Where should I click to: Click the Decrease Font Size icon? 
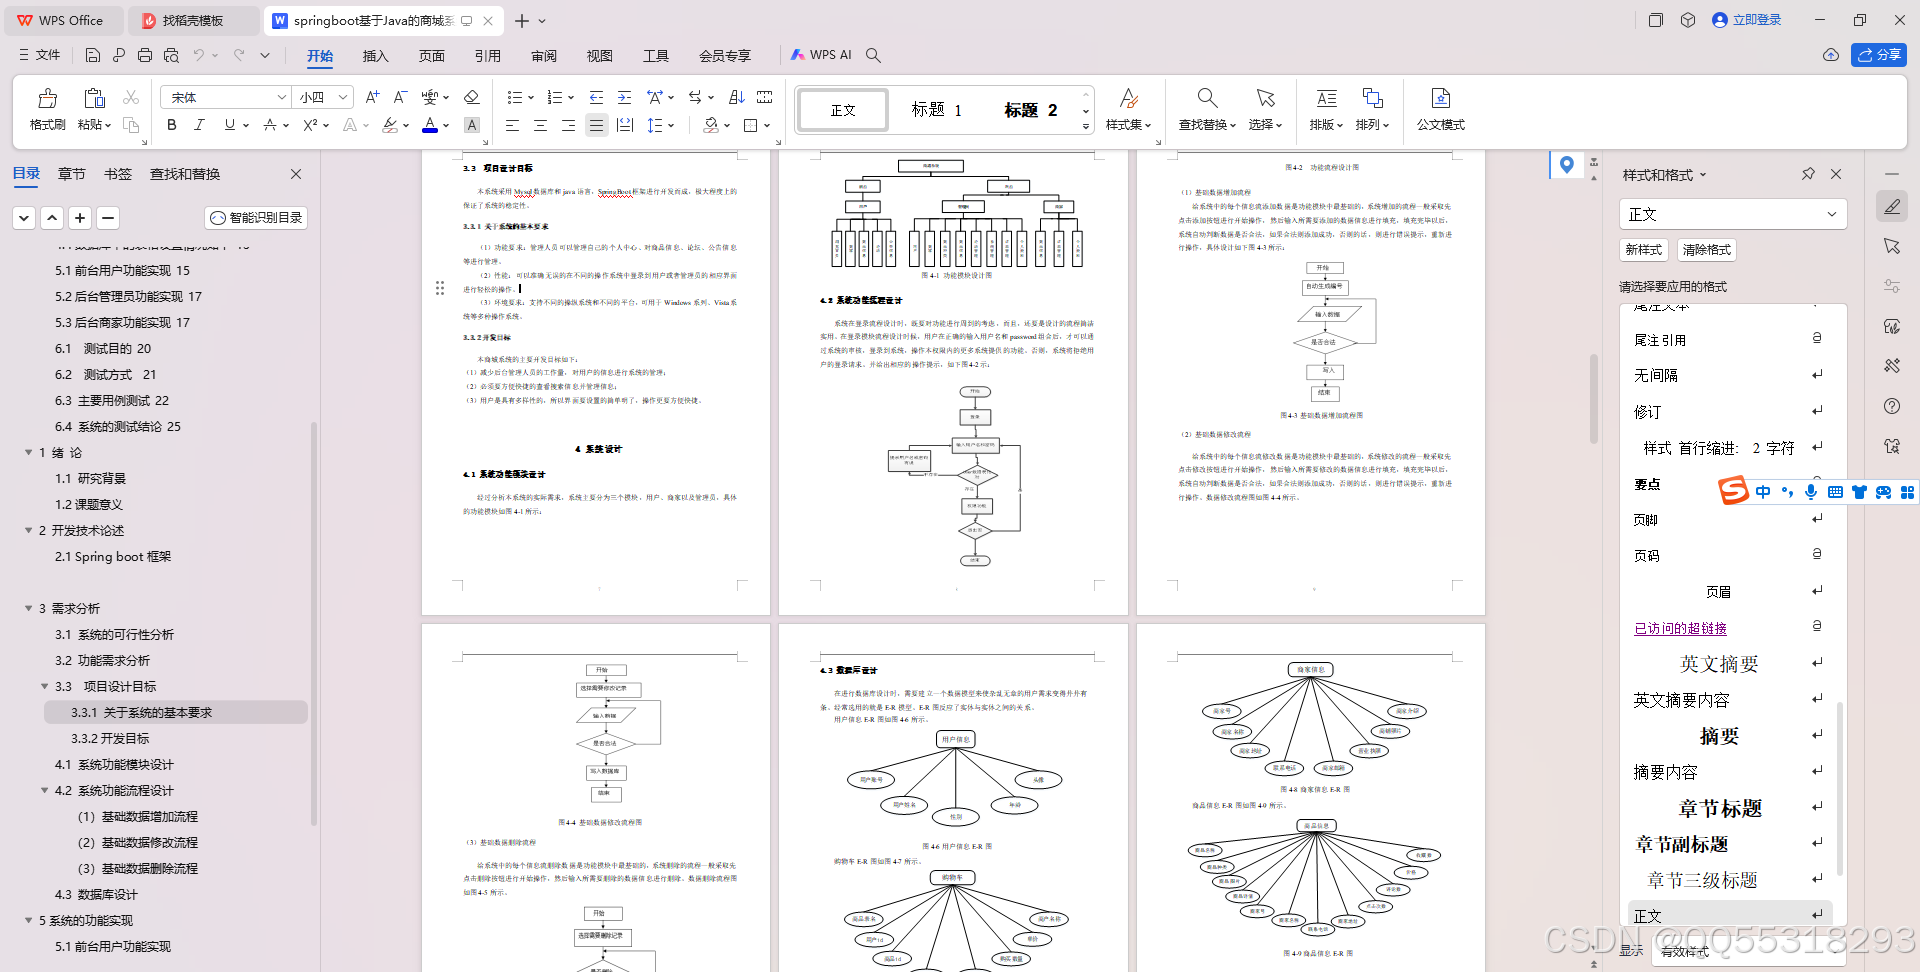click(400, 97)
